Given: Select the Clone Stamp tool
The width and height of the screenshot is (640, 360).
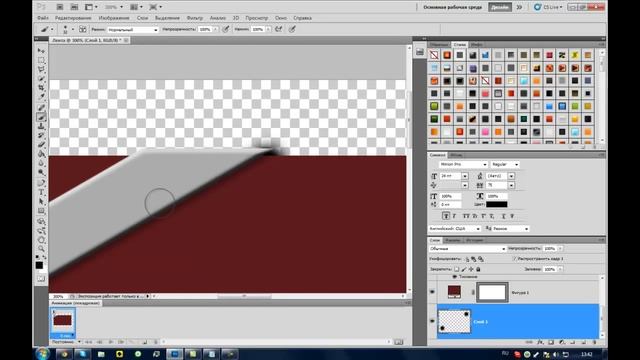Looking at the screenshot, I should coord(41,127).
